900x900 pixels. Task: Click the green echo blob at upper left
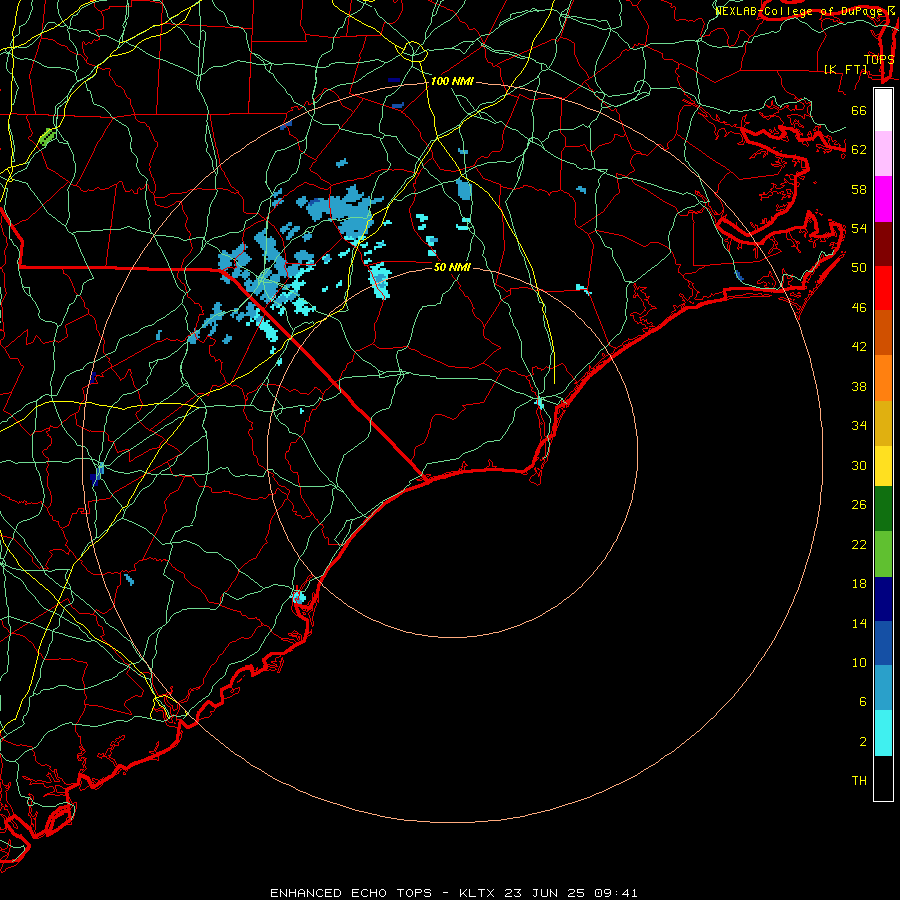pyautogui.click(x=46, y=137)
